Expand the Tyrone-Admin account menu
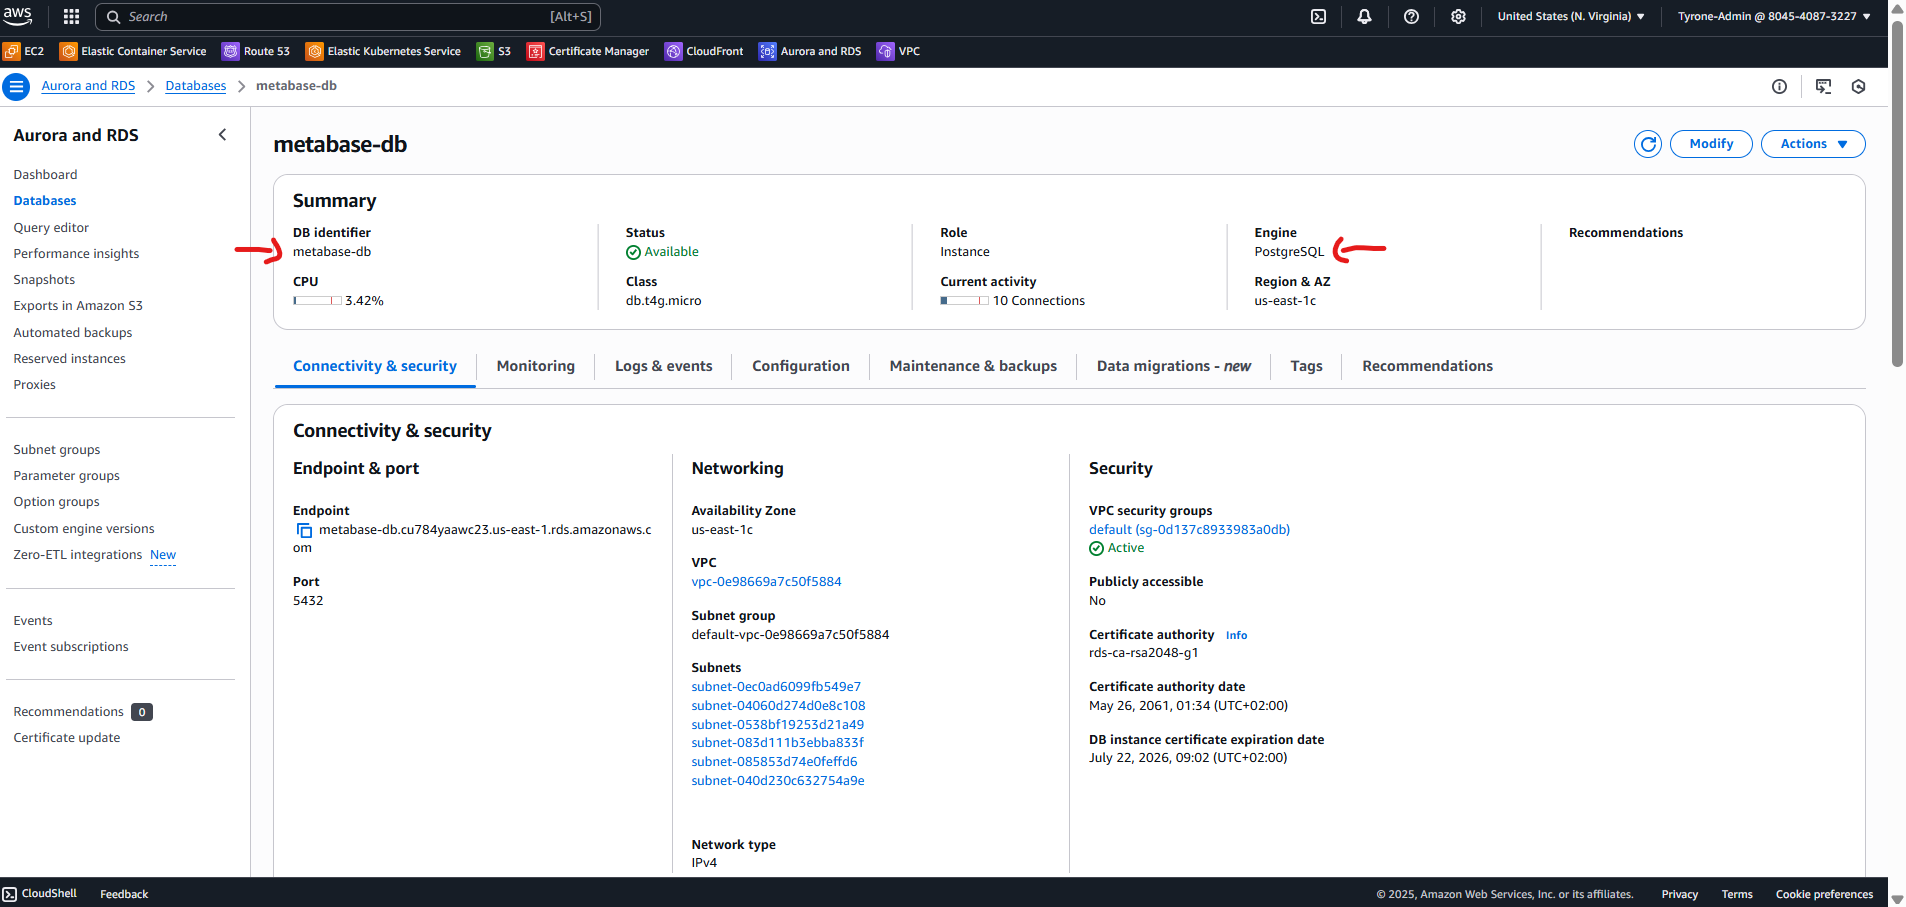The height and width of the screenshot is (907, 1906). tap(1773, 16)
